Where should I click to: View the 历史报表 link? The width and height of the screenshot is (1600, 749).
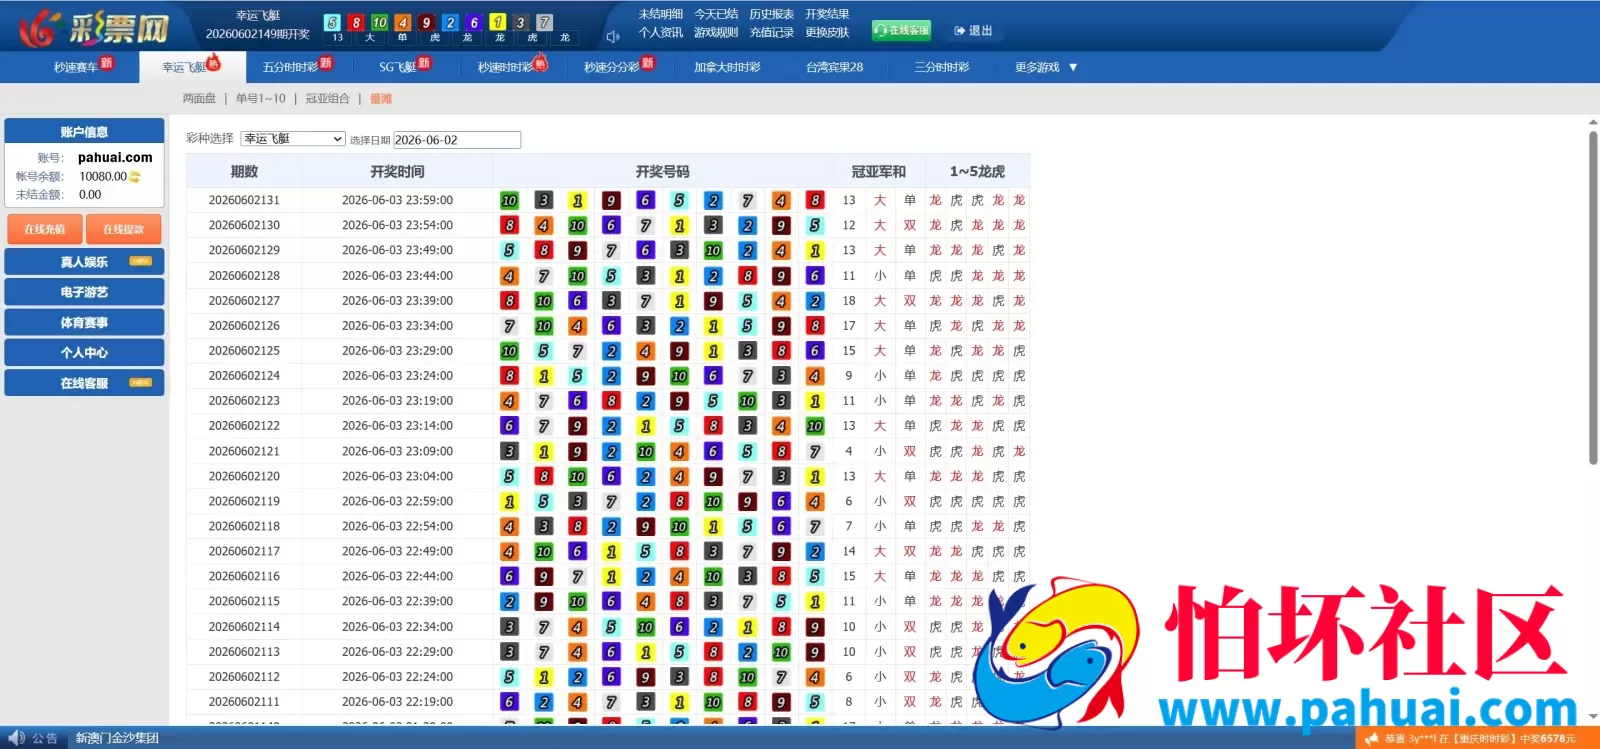[x=772, y=14]
